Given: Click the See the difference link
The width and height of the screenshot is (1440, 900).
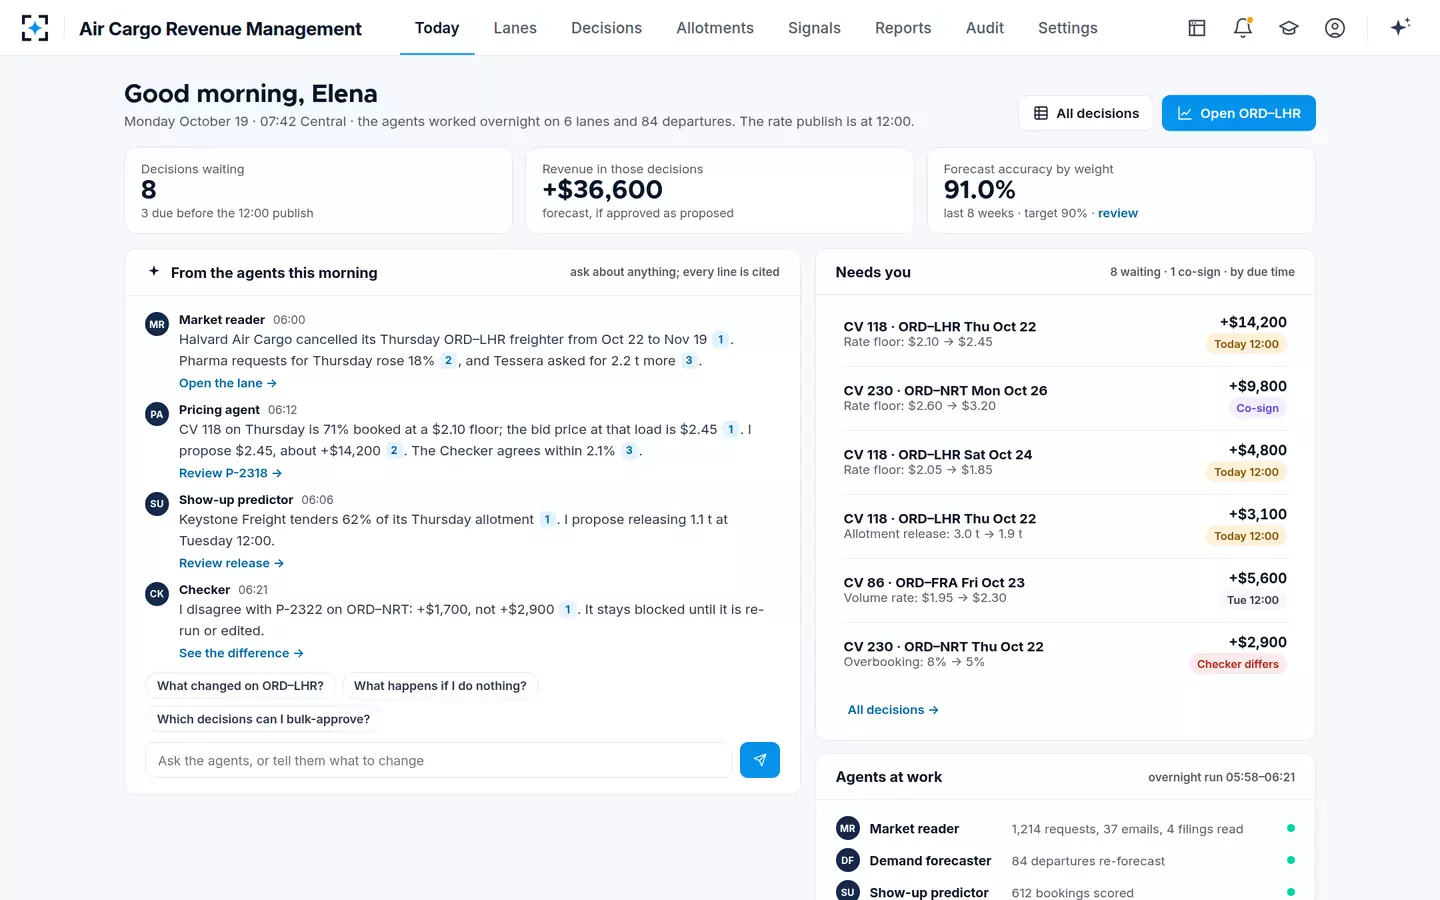Looking at the screenshot, I should (x=241, y=653).
